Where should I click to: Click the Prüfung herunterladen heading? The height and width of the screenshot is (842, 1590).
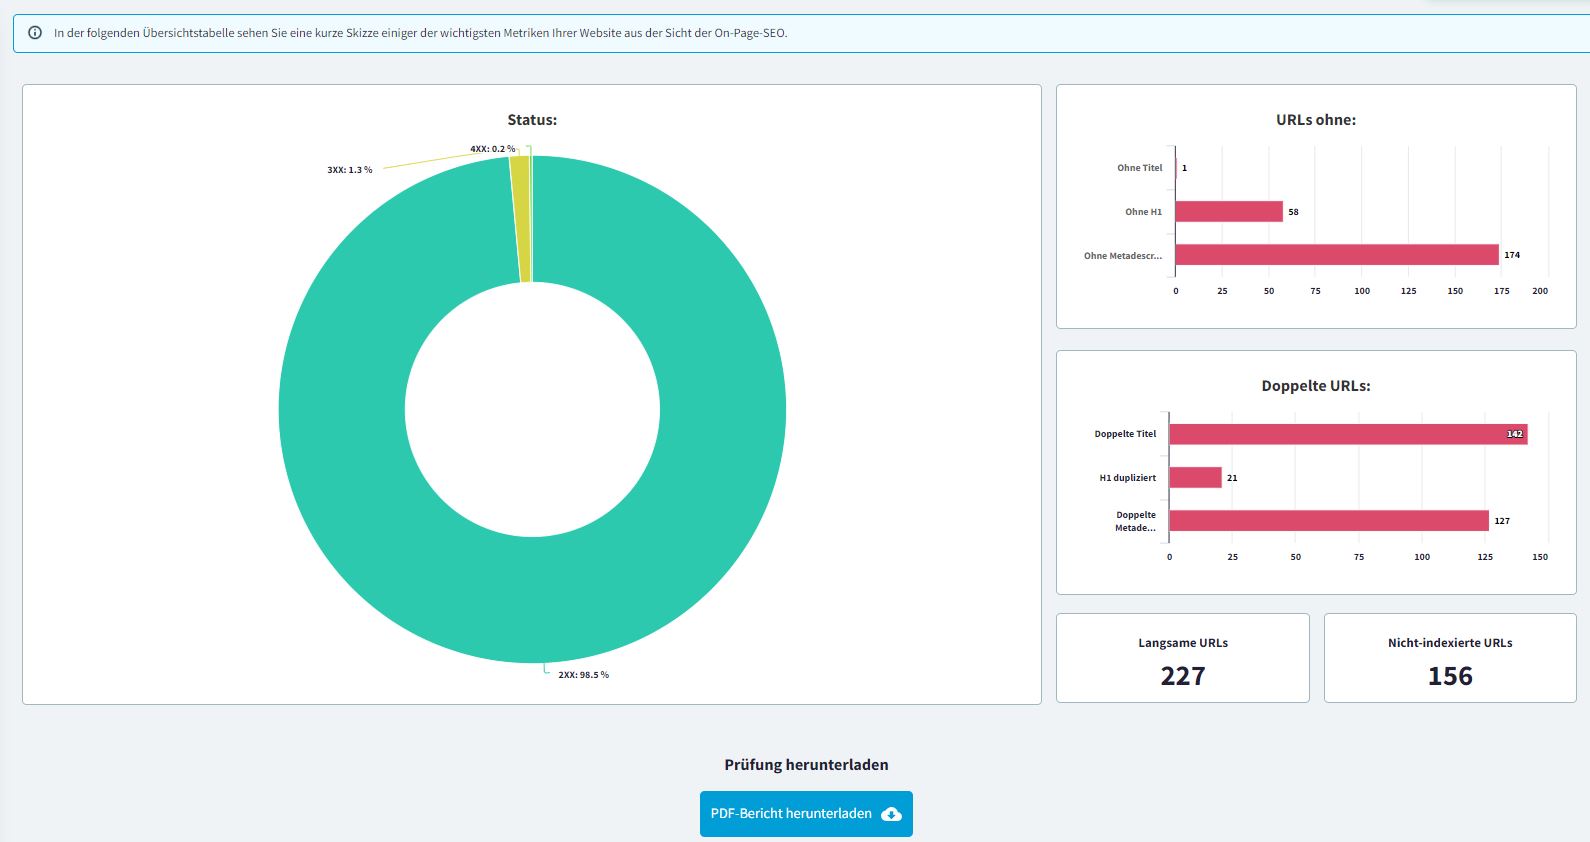coord(806,765)
